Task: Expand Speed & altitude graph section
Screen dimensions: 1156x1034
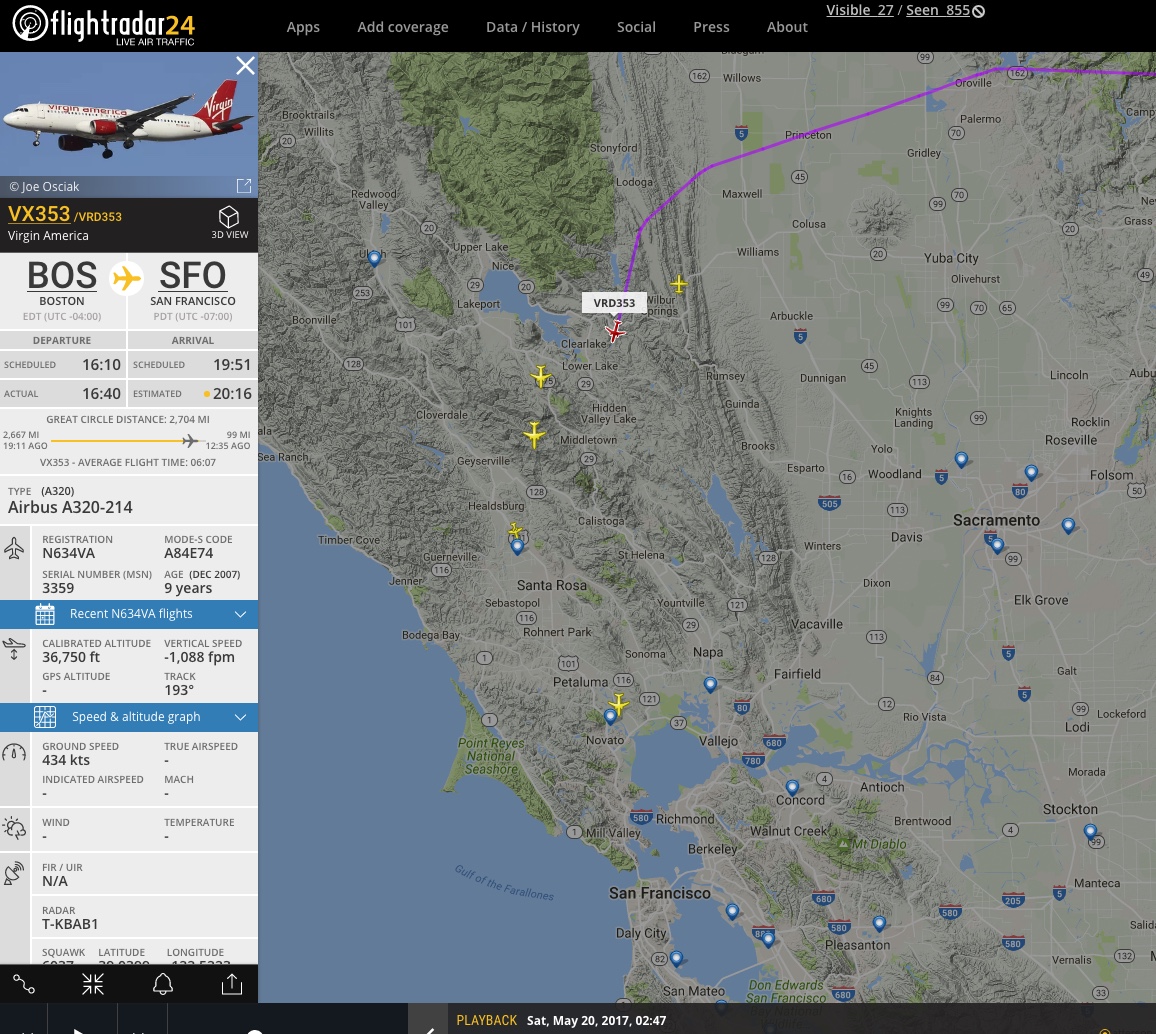Action: 129,717
